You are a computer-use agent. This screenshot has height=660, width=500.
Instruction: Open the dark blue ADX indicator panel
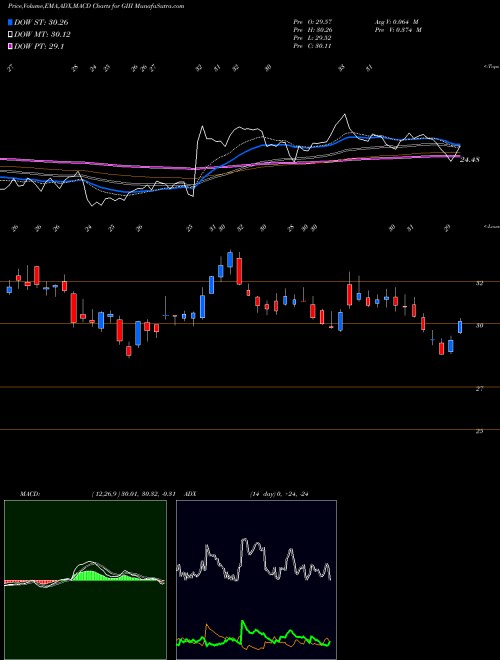click(256, 580)
